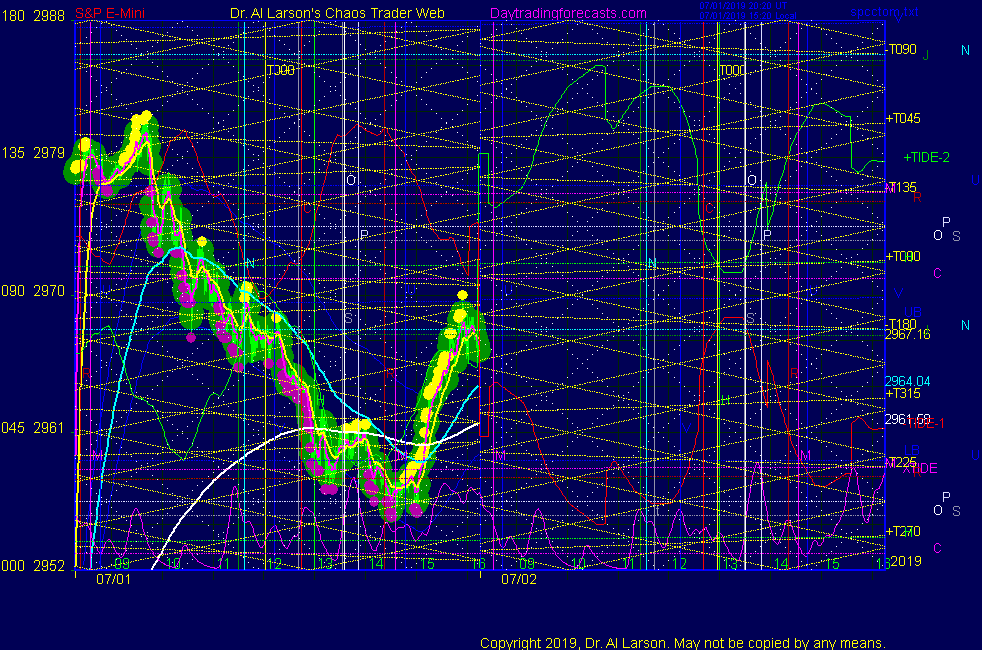The width and height of the screenshot is (982, 650).
Task: Click the 090 degree label beside 2970
Action: point(13,291)
